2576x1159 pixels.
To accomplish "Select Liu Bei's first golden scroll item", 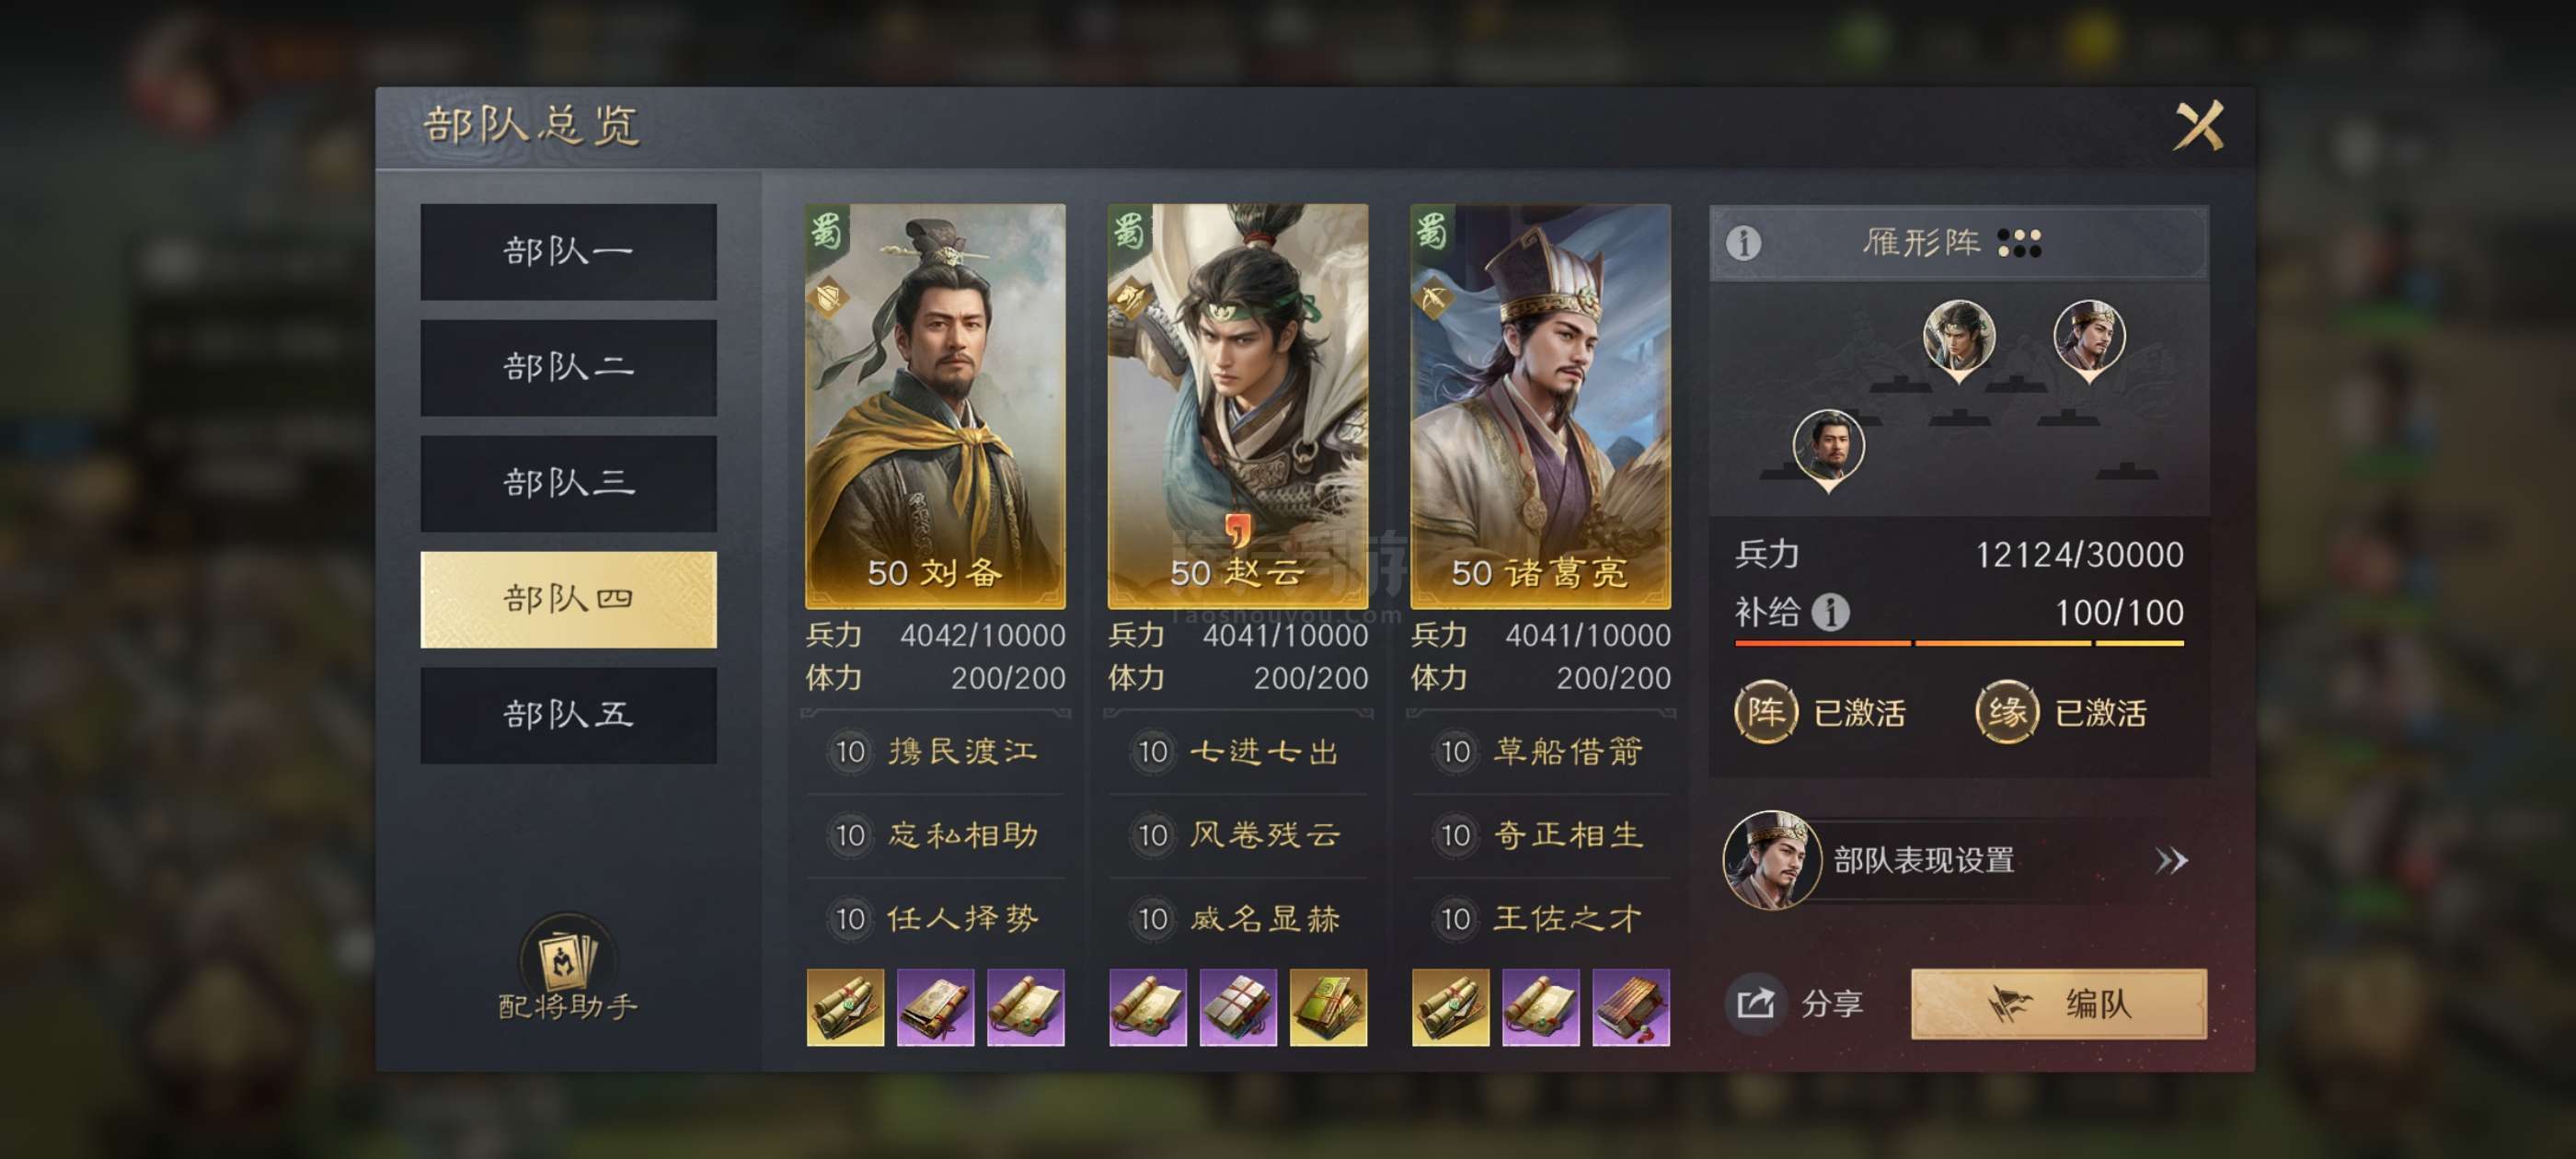I will pyautogui.click(x=845, y=1007).
